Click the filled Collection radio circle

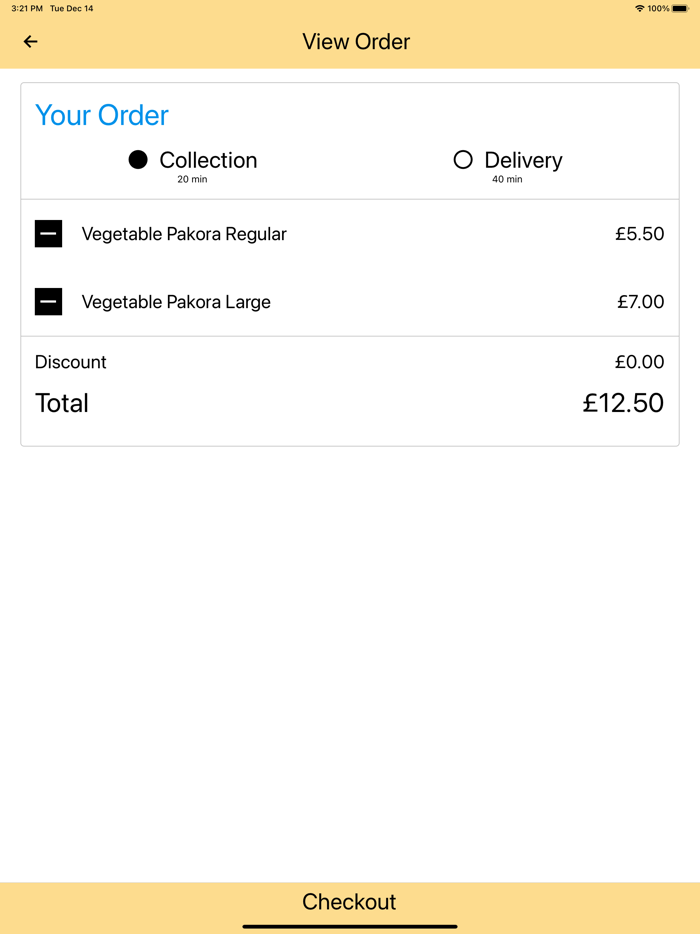137,159
